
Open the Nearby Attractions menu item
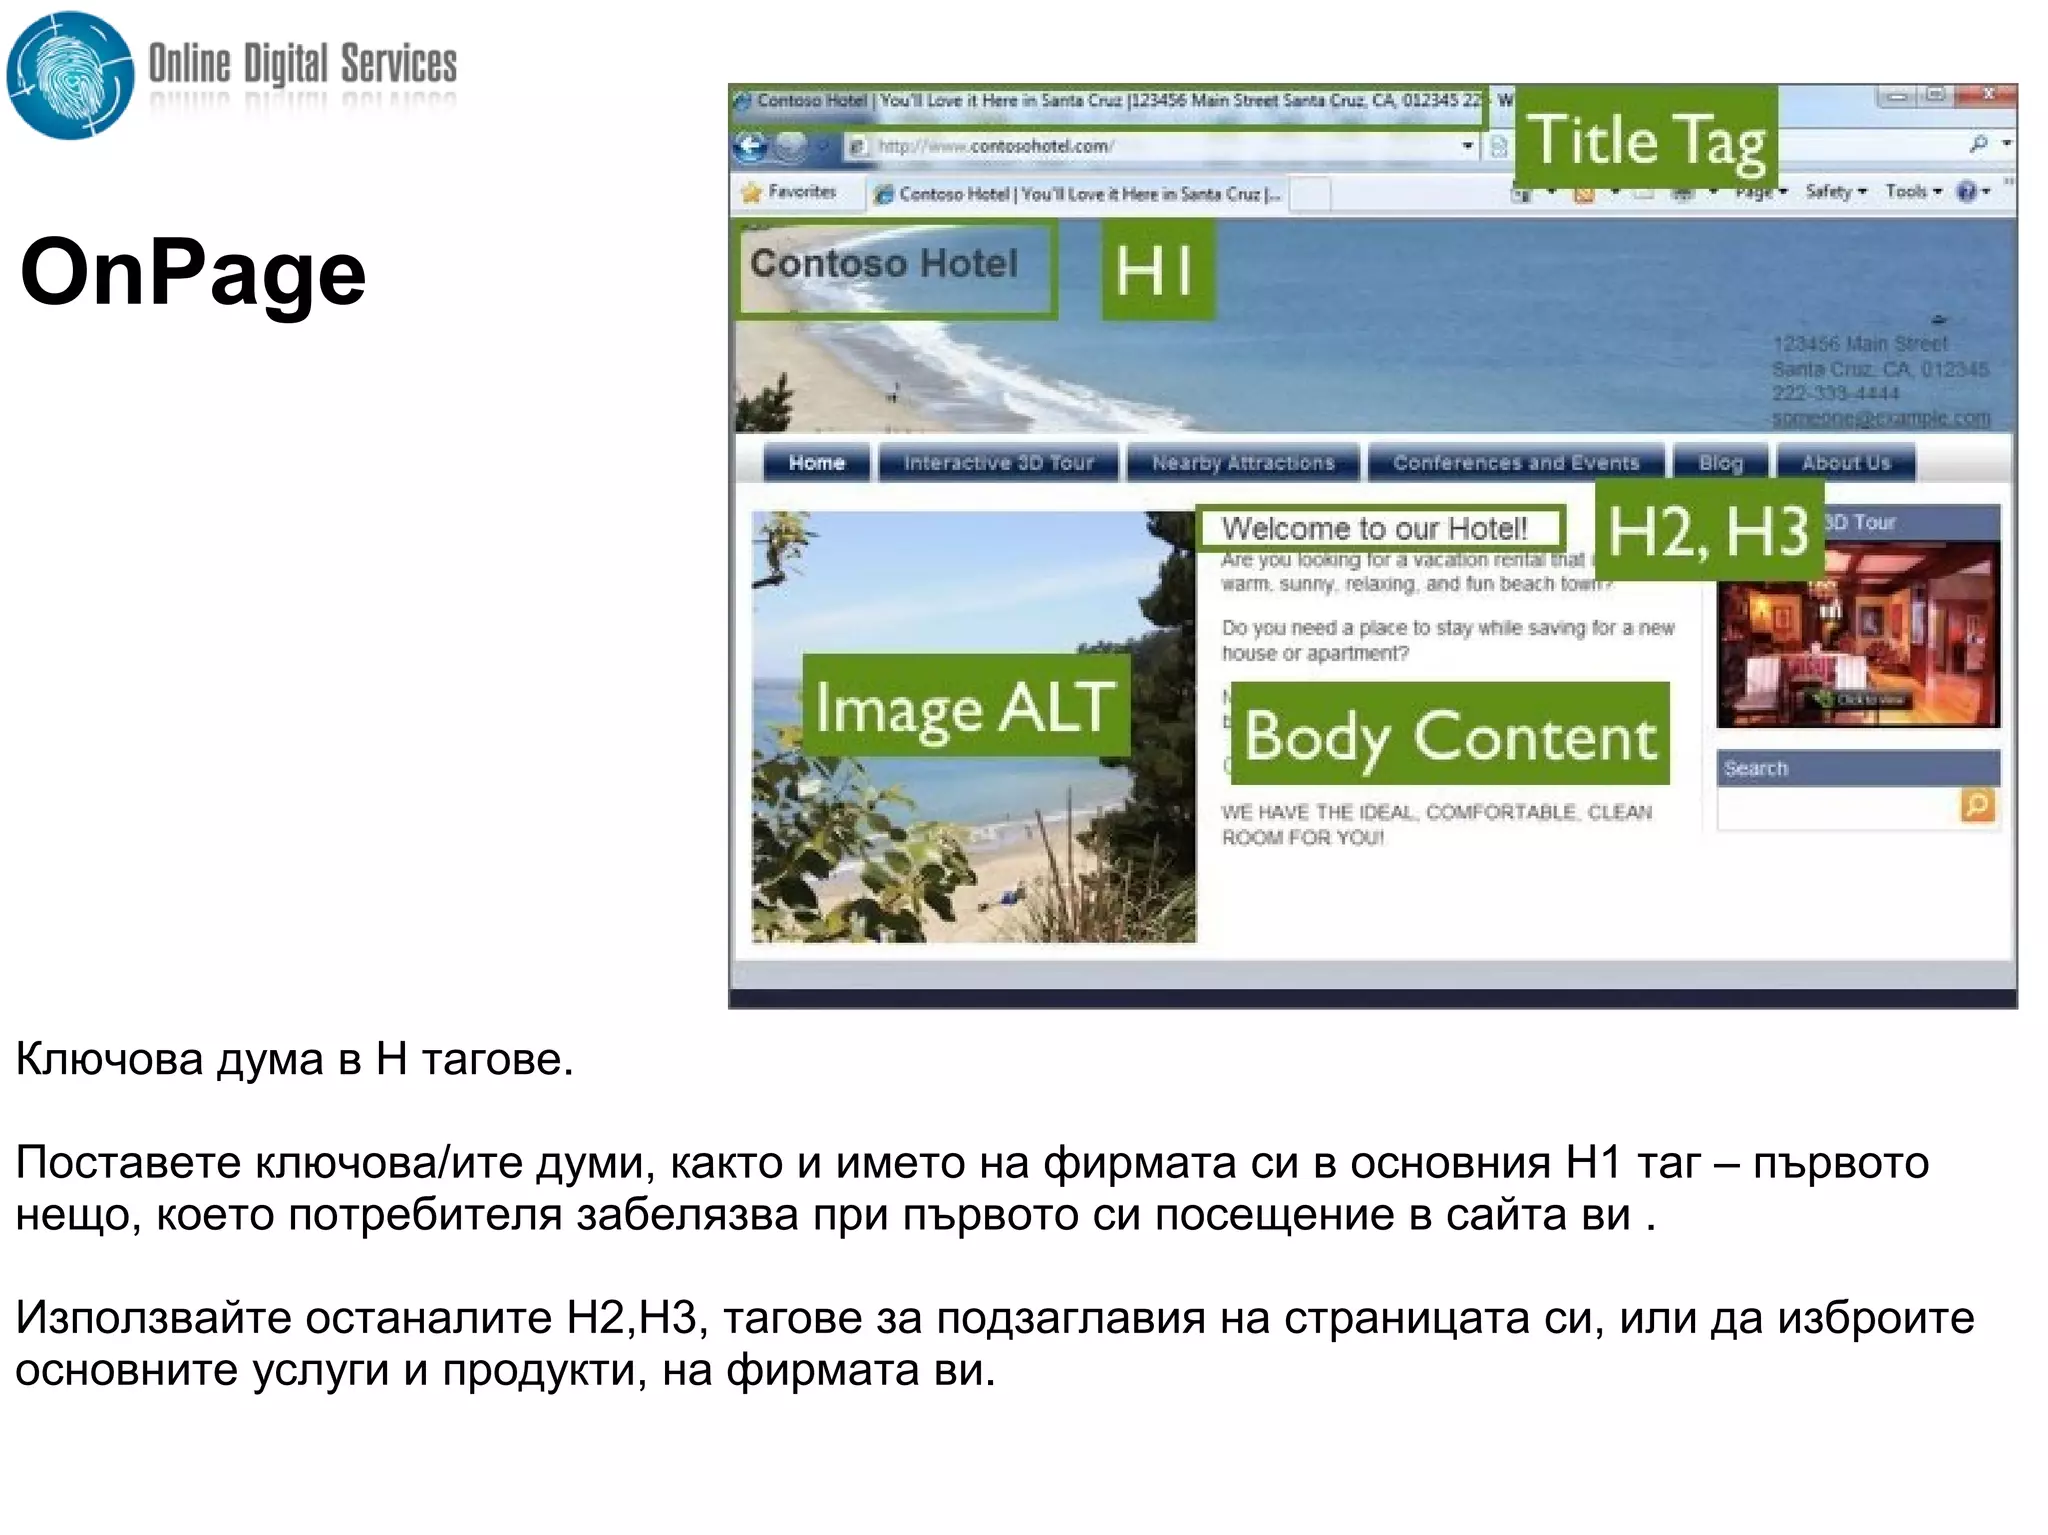click(1243, 463)
